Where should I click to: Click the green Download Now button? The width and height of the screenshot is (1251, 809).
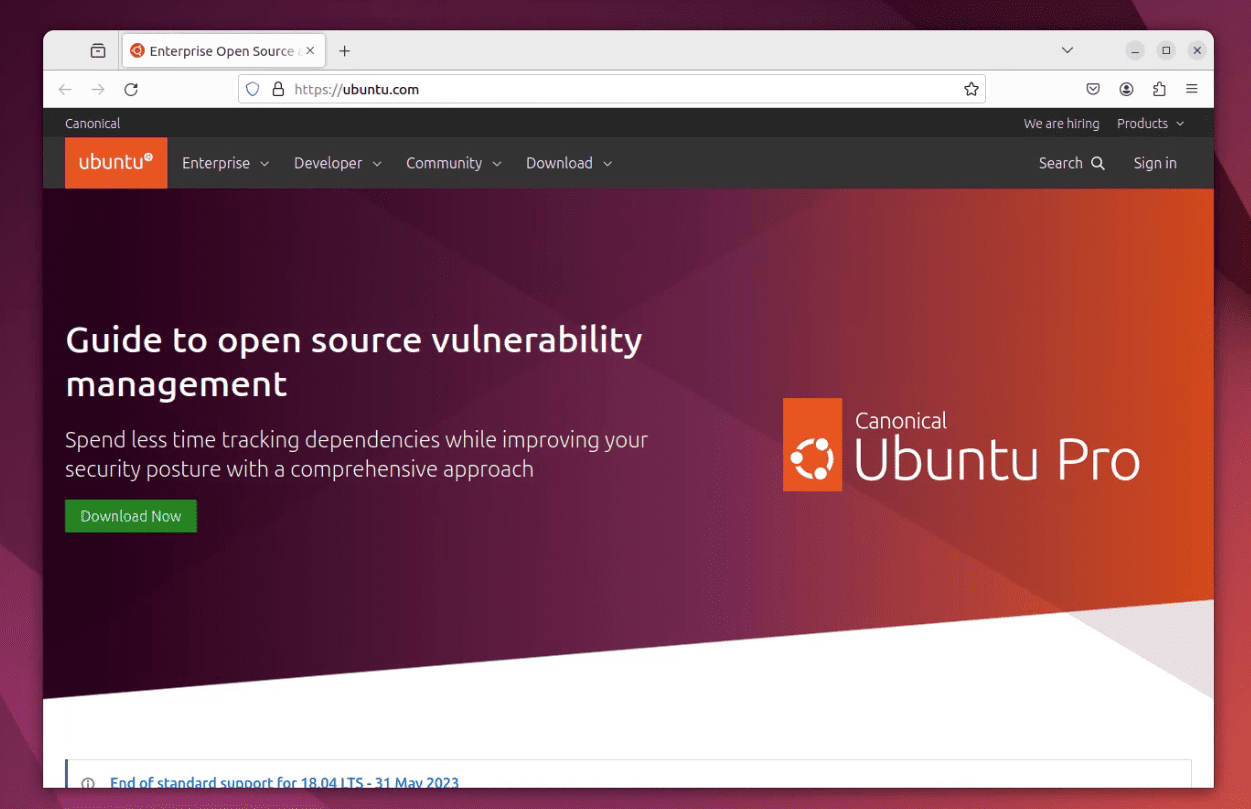click(131, 516)
